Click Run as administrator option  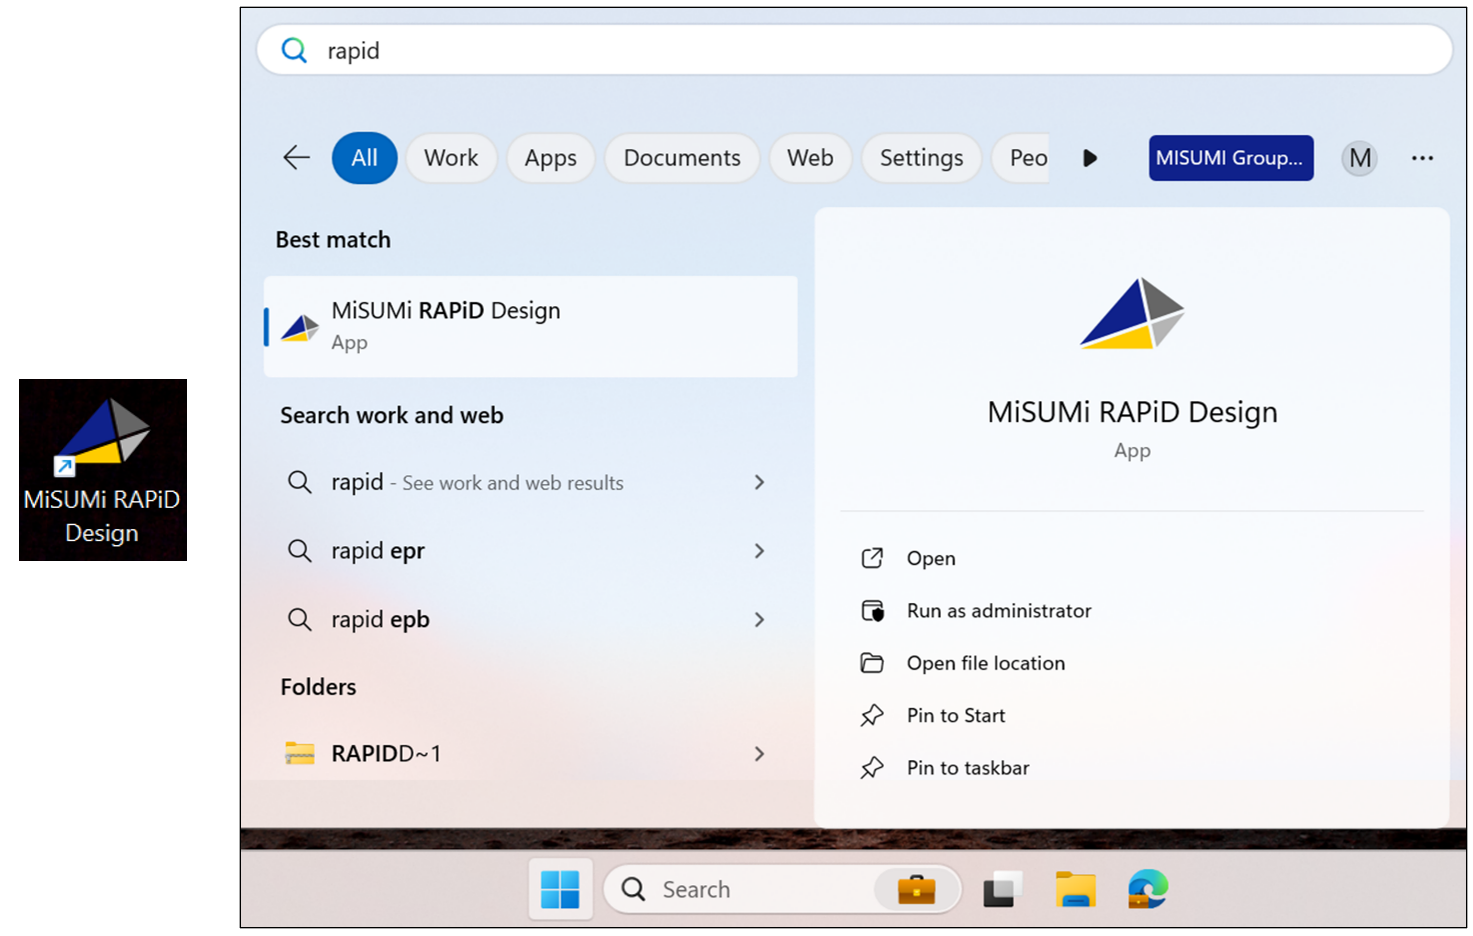click(998, 611)
